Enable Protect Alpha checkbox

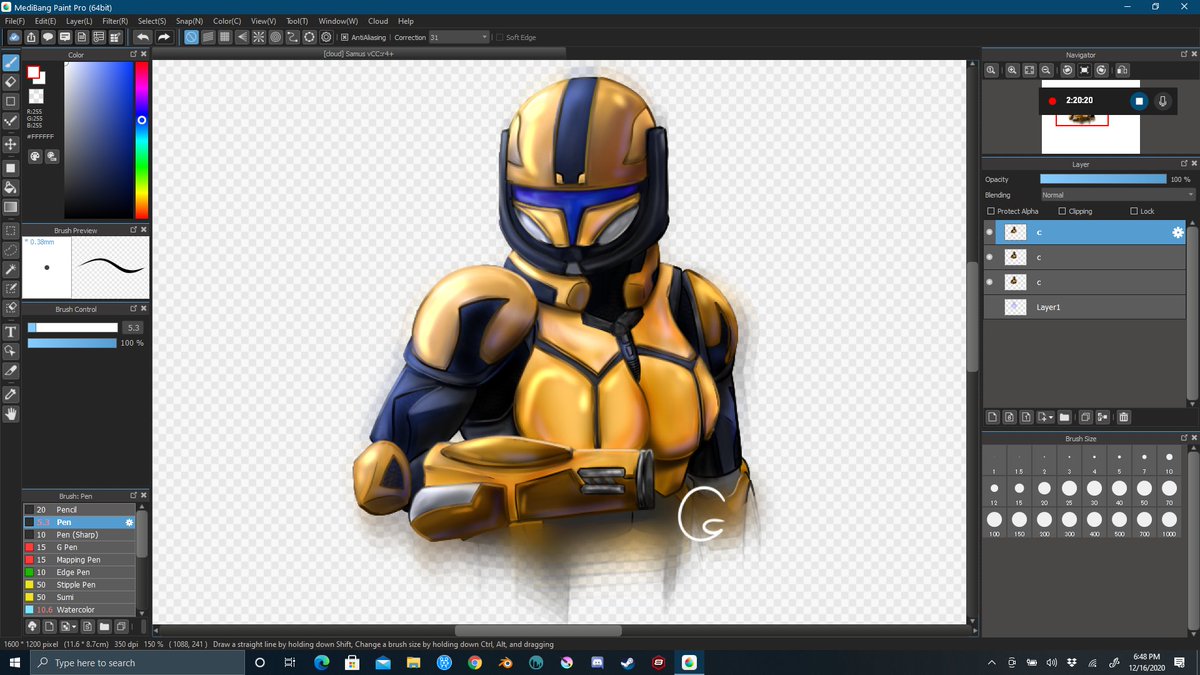[991, 211]
